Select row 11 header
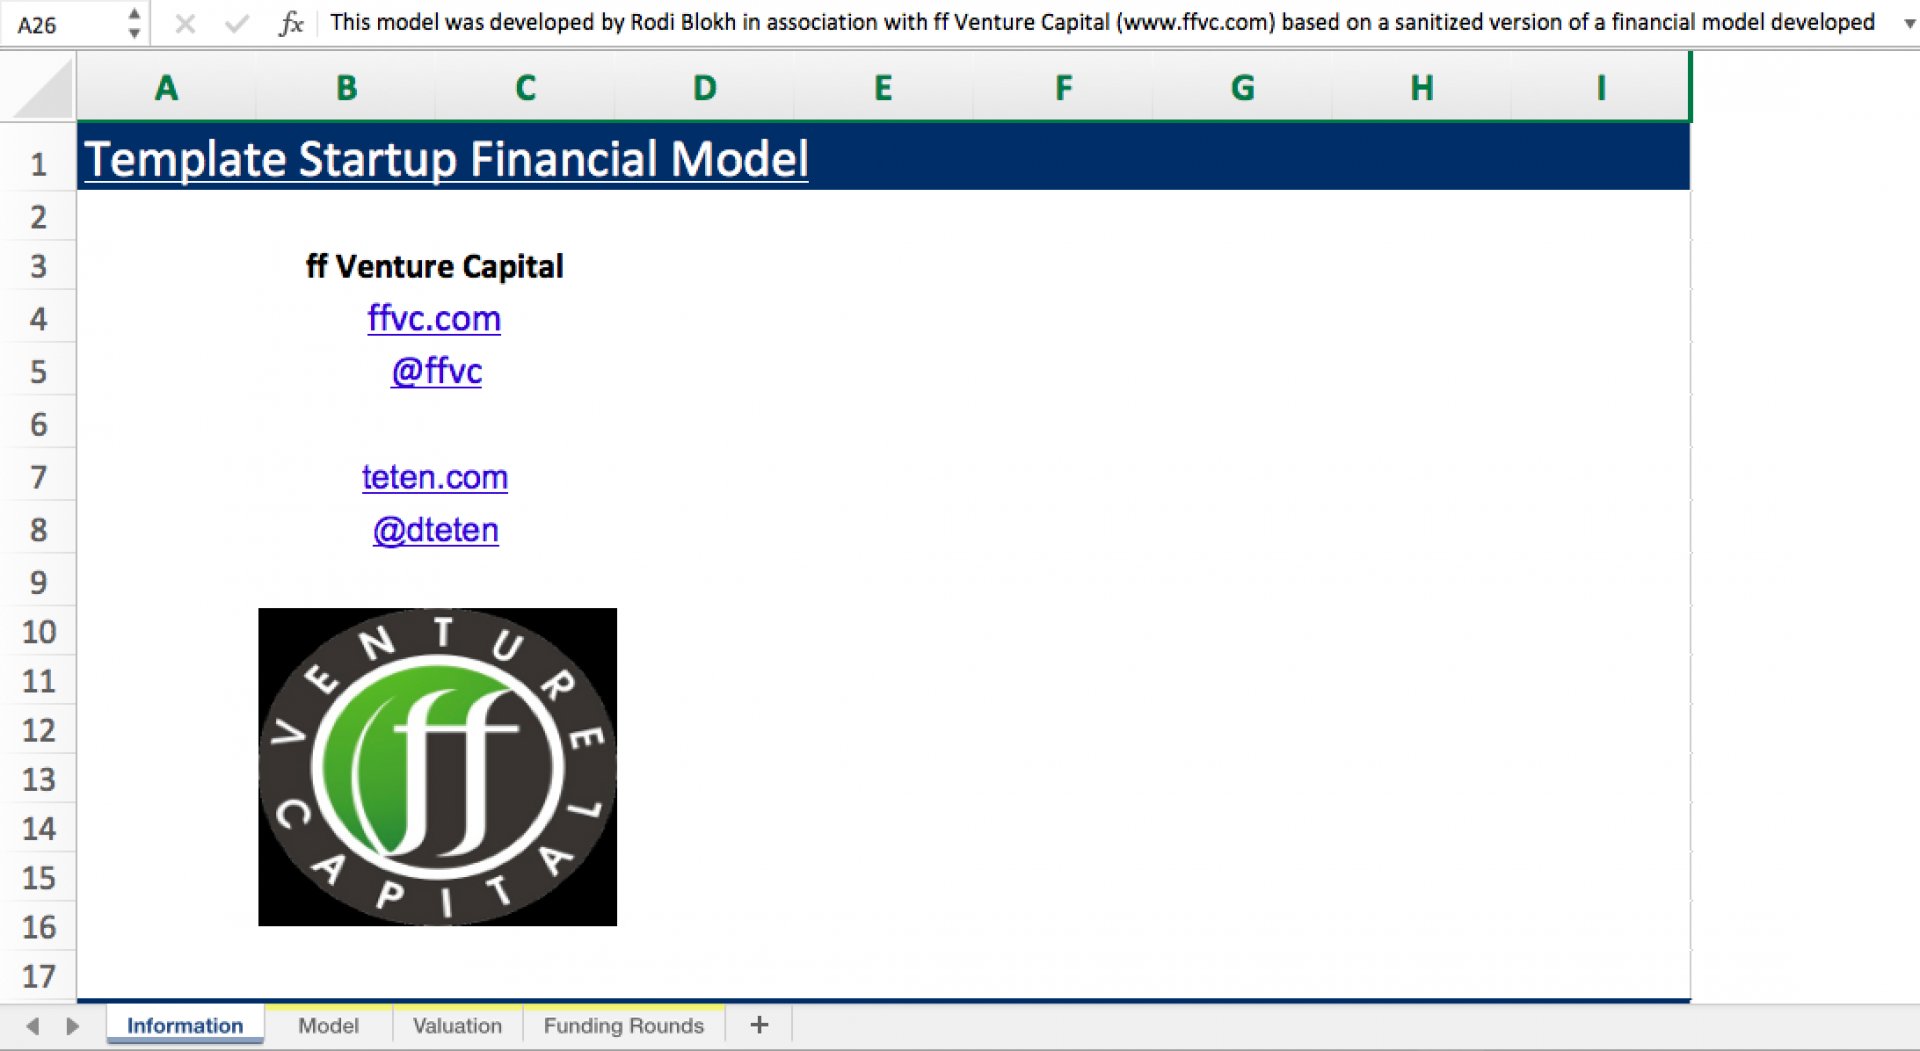Viewport: 1920px width, 1051px height. click(x=38, y=681)
